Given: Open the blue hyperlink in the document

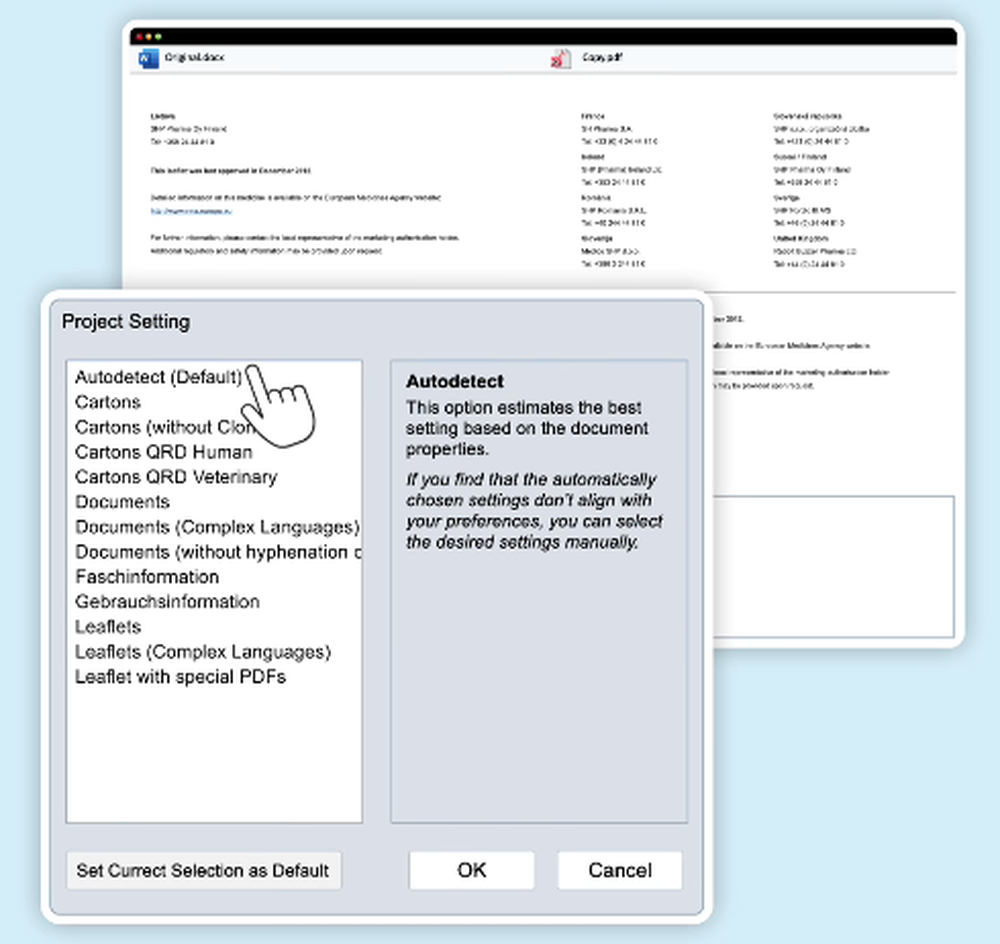Looking at the screenshot, I should pos(191,211).
